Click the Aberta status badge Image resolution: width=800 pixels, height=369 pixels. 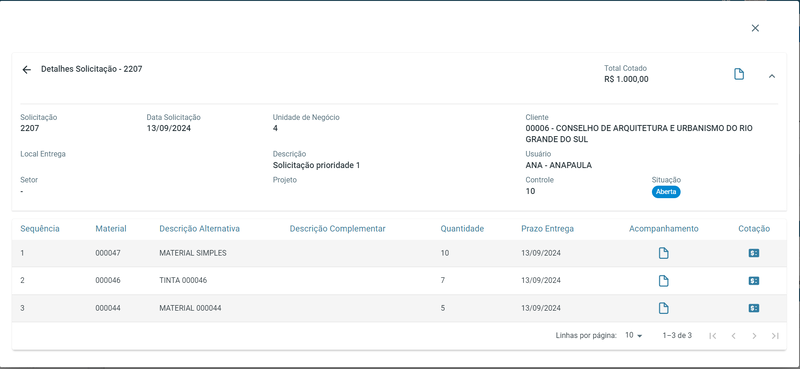point(666,192)
